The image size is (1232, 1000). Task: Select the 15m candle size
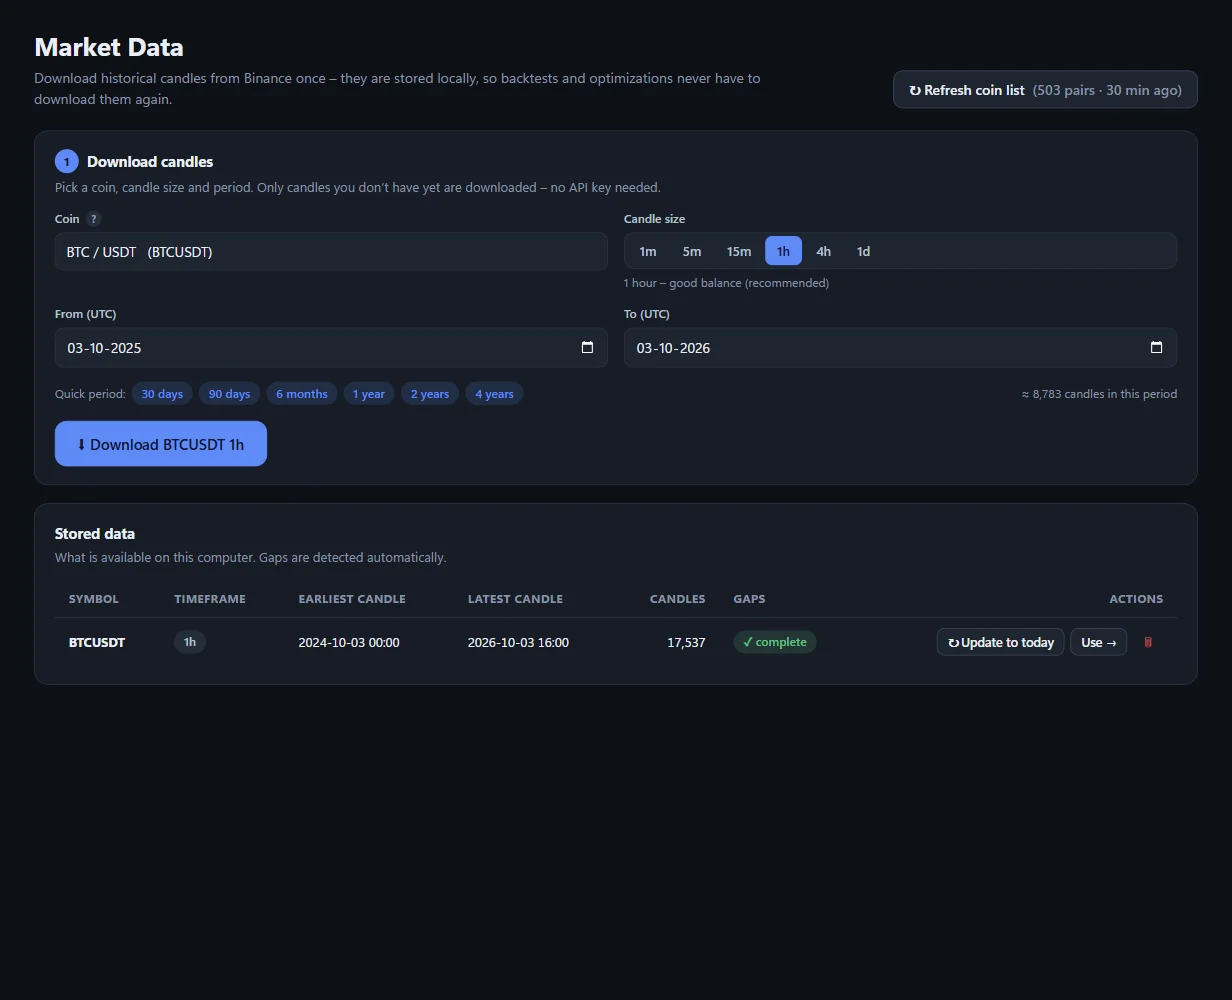tap(739, 251)
